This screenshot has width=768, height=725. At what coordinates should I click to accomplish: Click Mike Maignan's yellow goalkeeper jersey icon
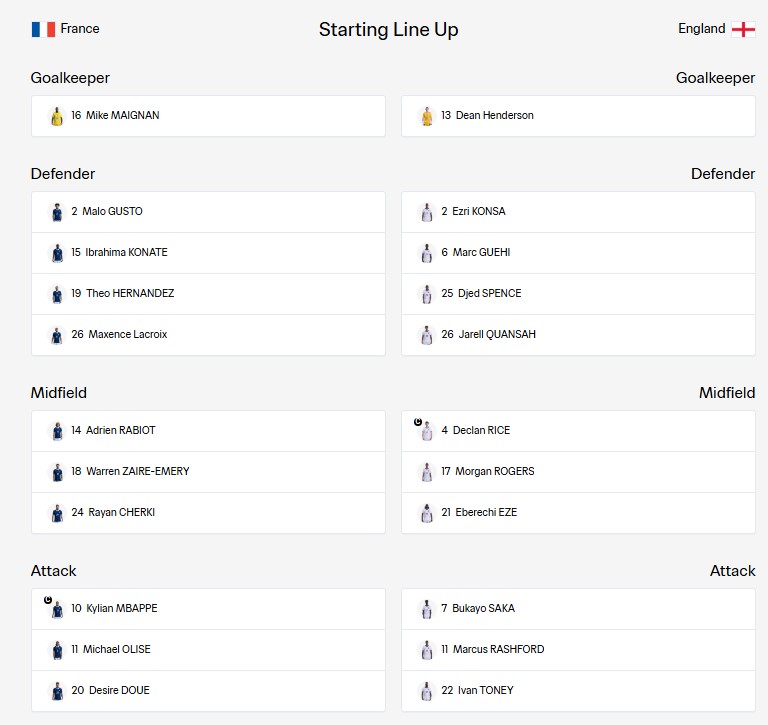57,117
